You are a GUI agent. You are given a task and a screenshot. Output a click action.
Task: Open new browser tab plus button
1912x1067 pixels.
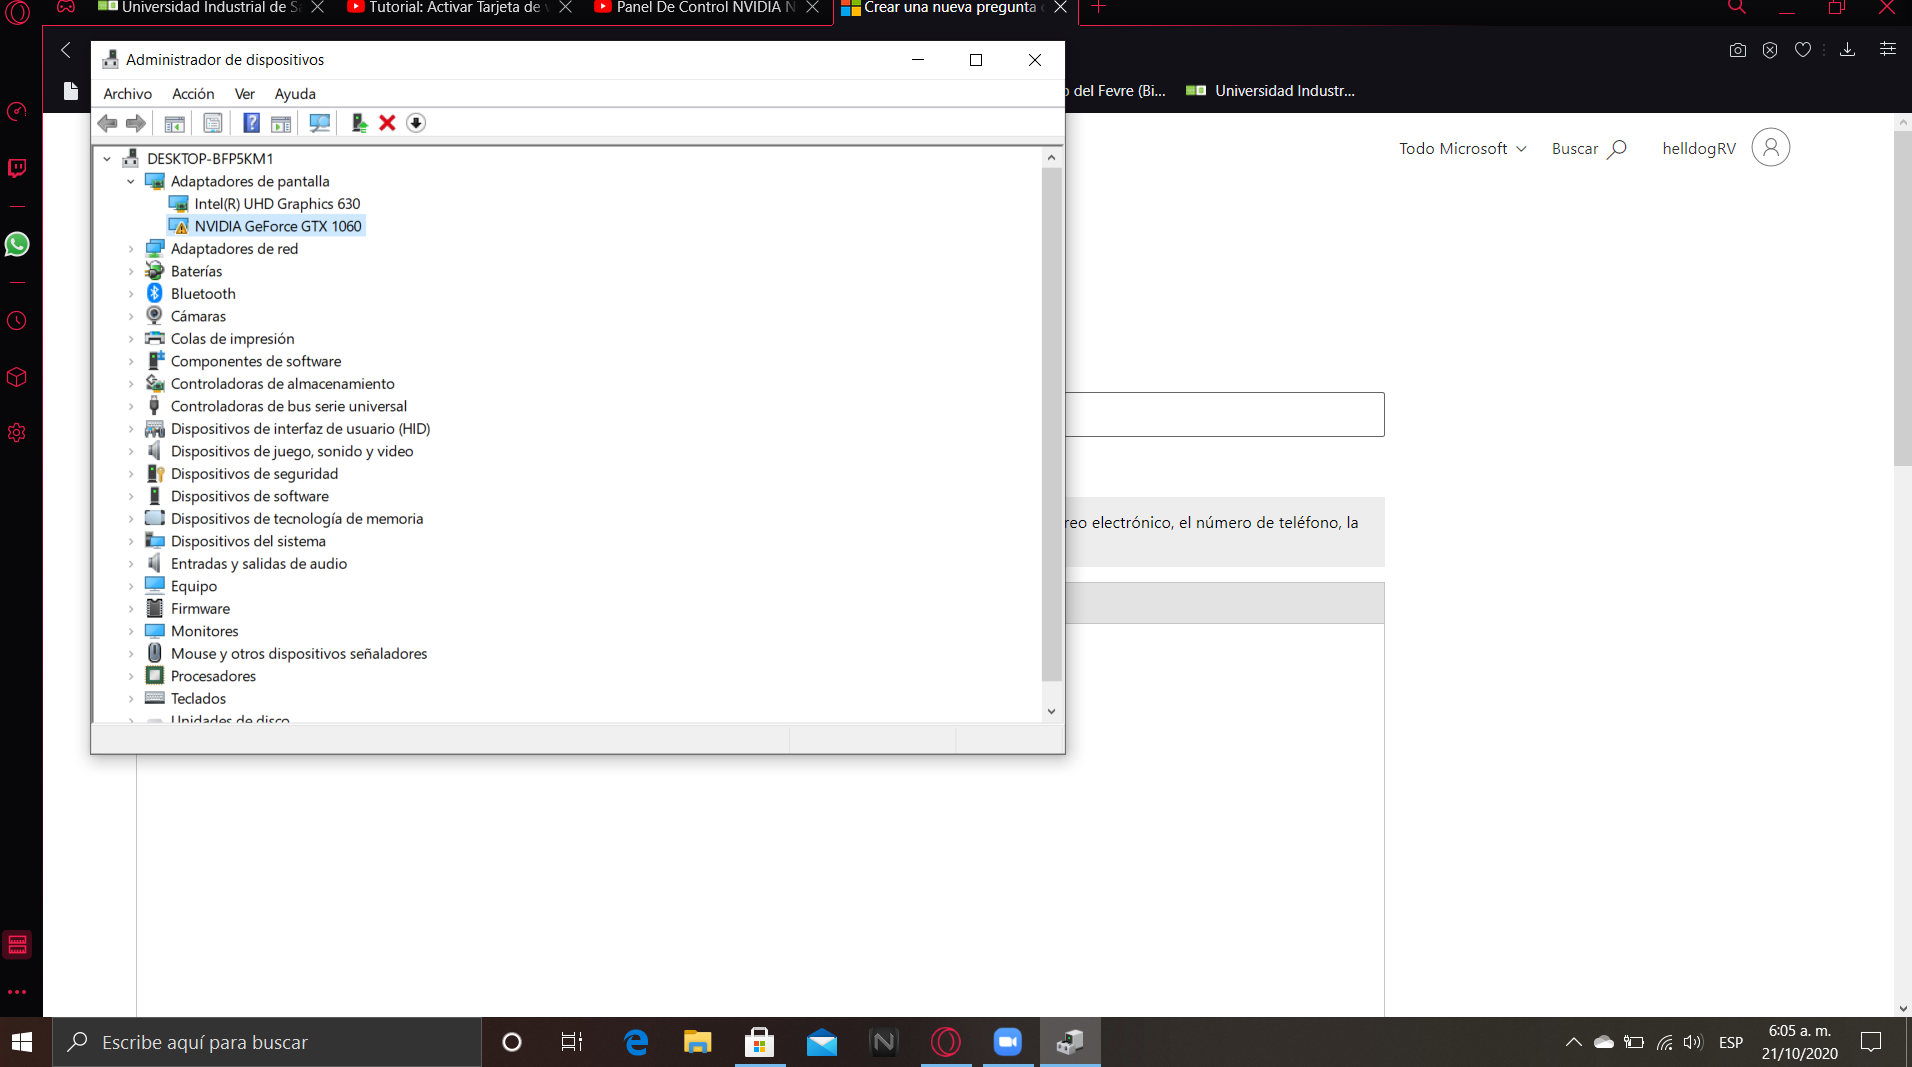(1098, 8)
